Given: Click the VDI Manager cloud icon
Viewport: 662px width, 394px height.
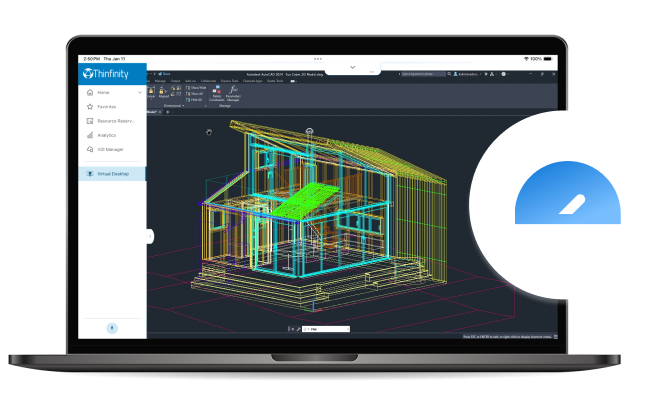Looking at the screenshot, I should pyautogui.click(x=90, y=149).
